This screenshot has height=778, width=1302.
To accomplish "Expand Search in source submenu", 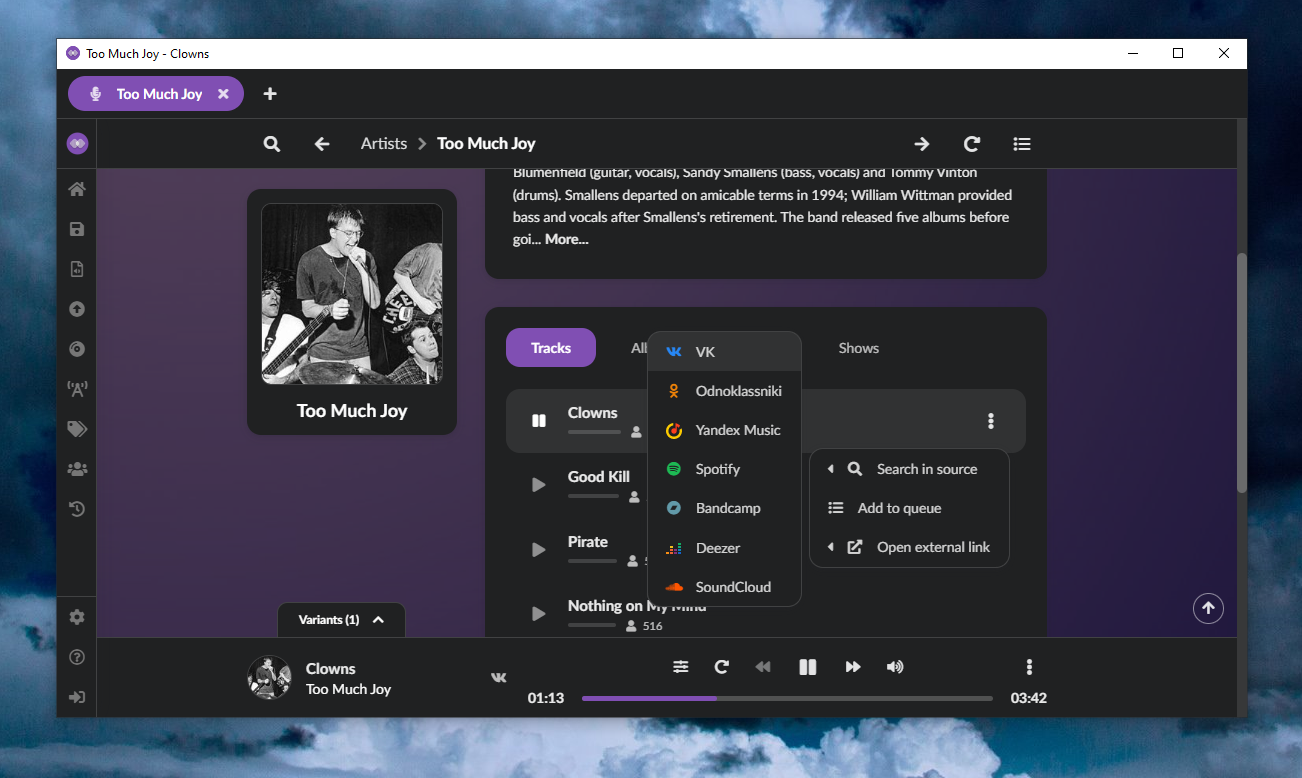I will point(909,469).
